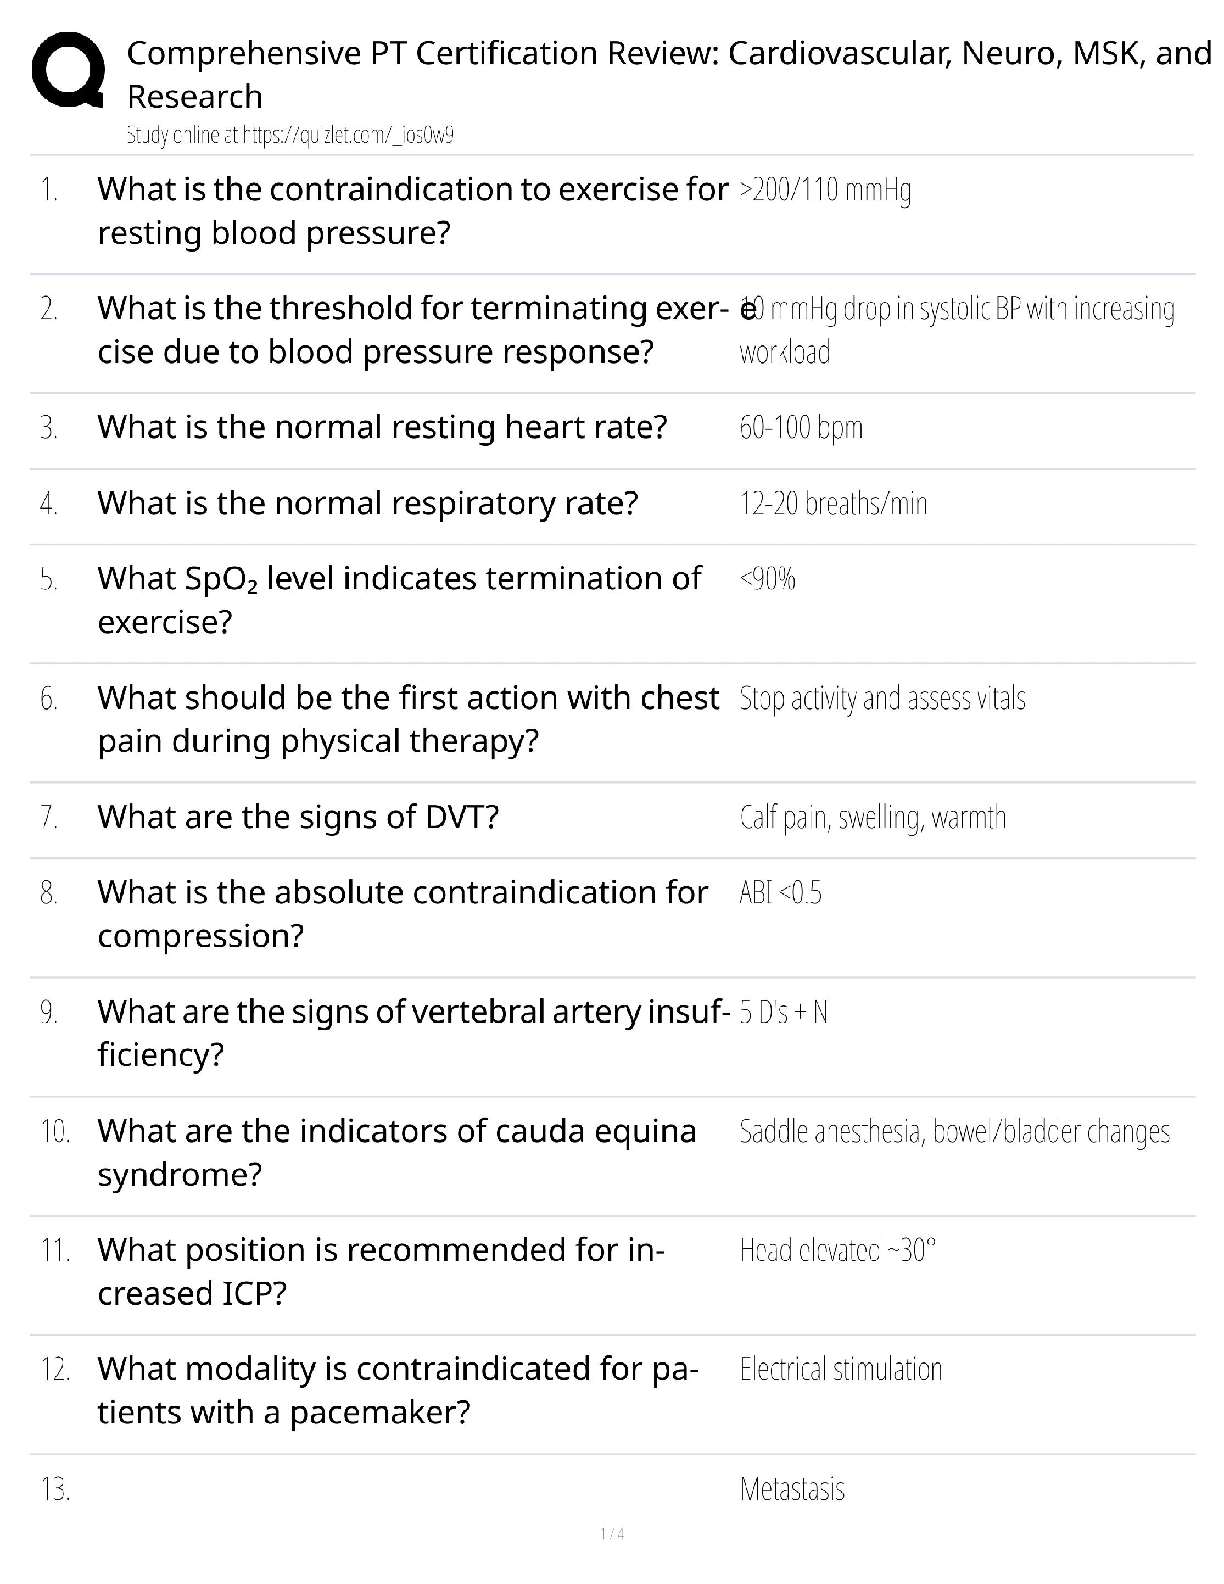This screenshot has width=1224, height=1584.
Task: Click the Electrical stimulation answer
Action: pyautogui.click(x=841, y=1369)
